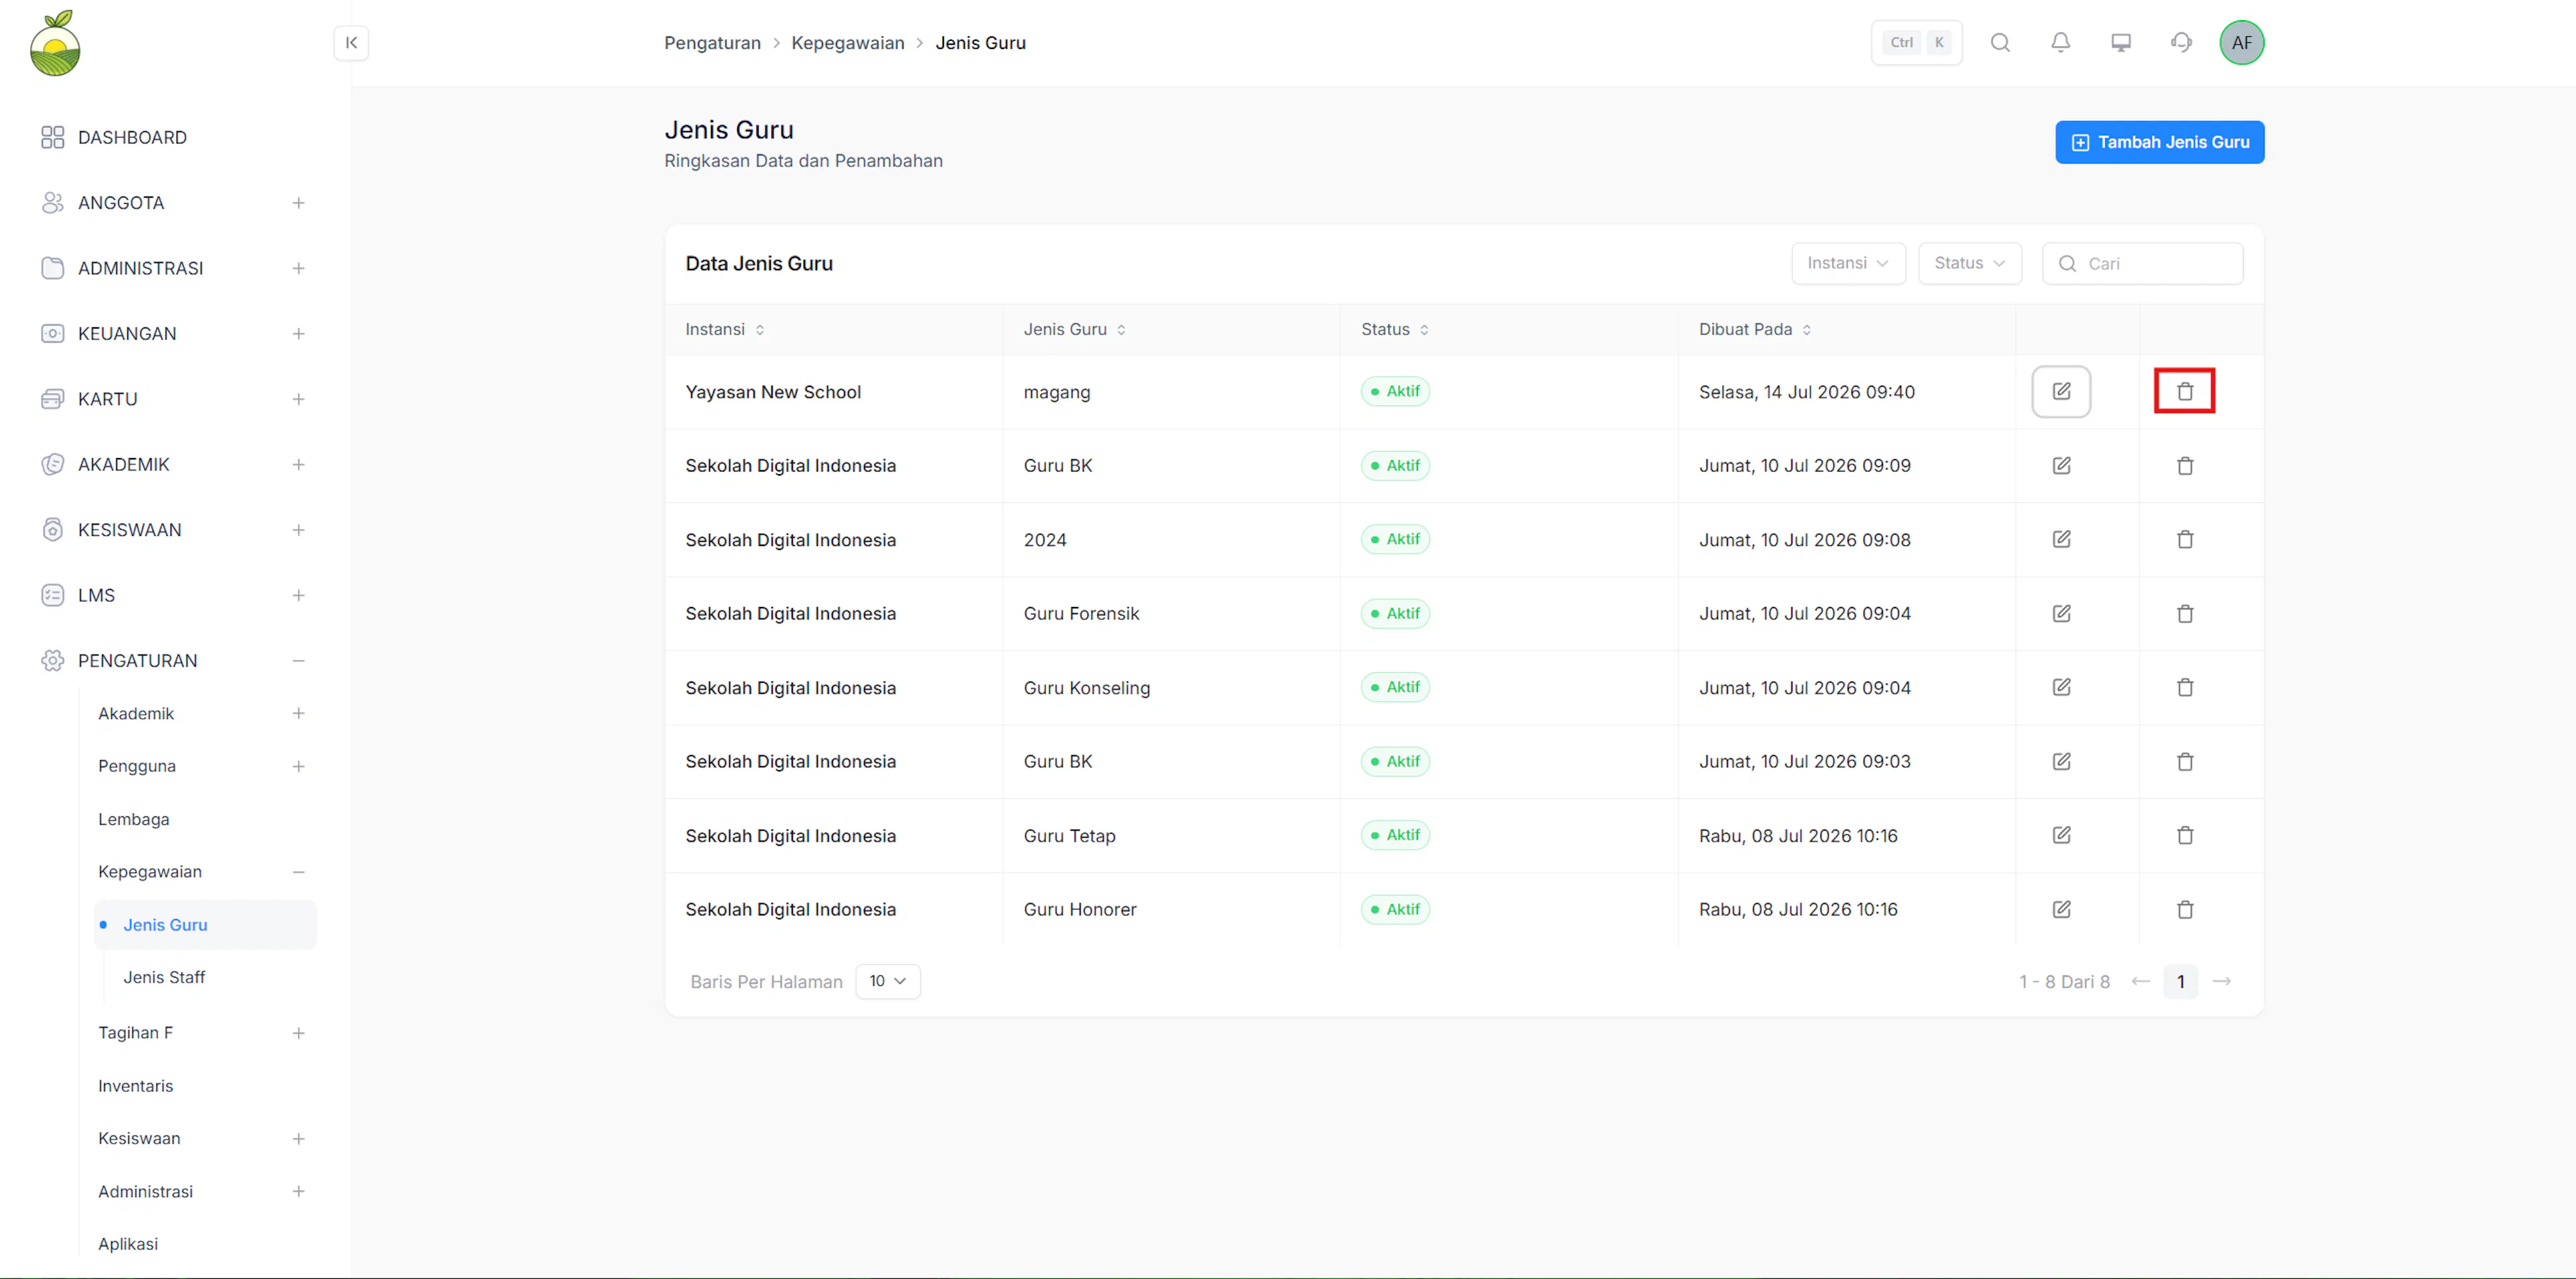Focus the Cari search field
Viewport: 2576px width, 1279px height.
click(x=2142, y=264)
